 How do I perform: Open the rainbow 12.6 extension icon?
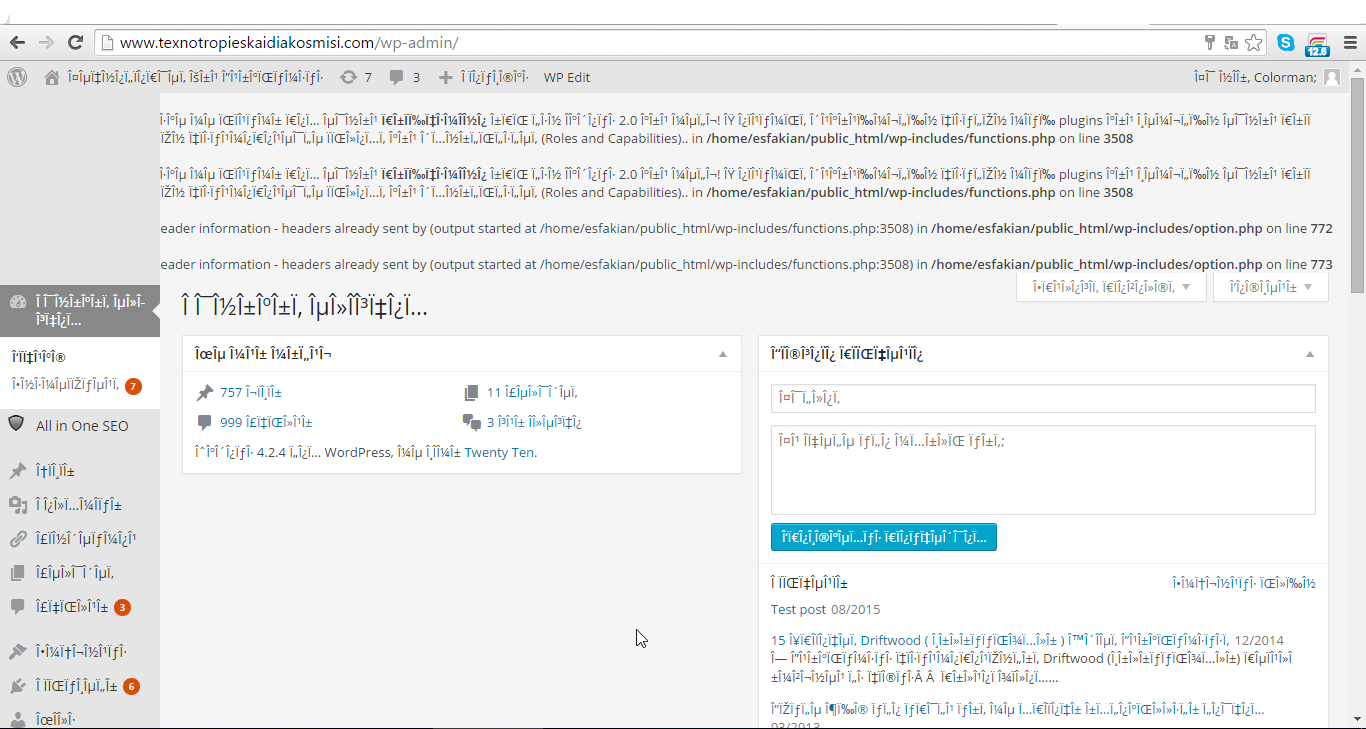coord(1318,45)
